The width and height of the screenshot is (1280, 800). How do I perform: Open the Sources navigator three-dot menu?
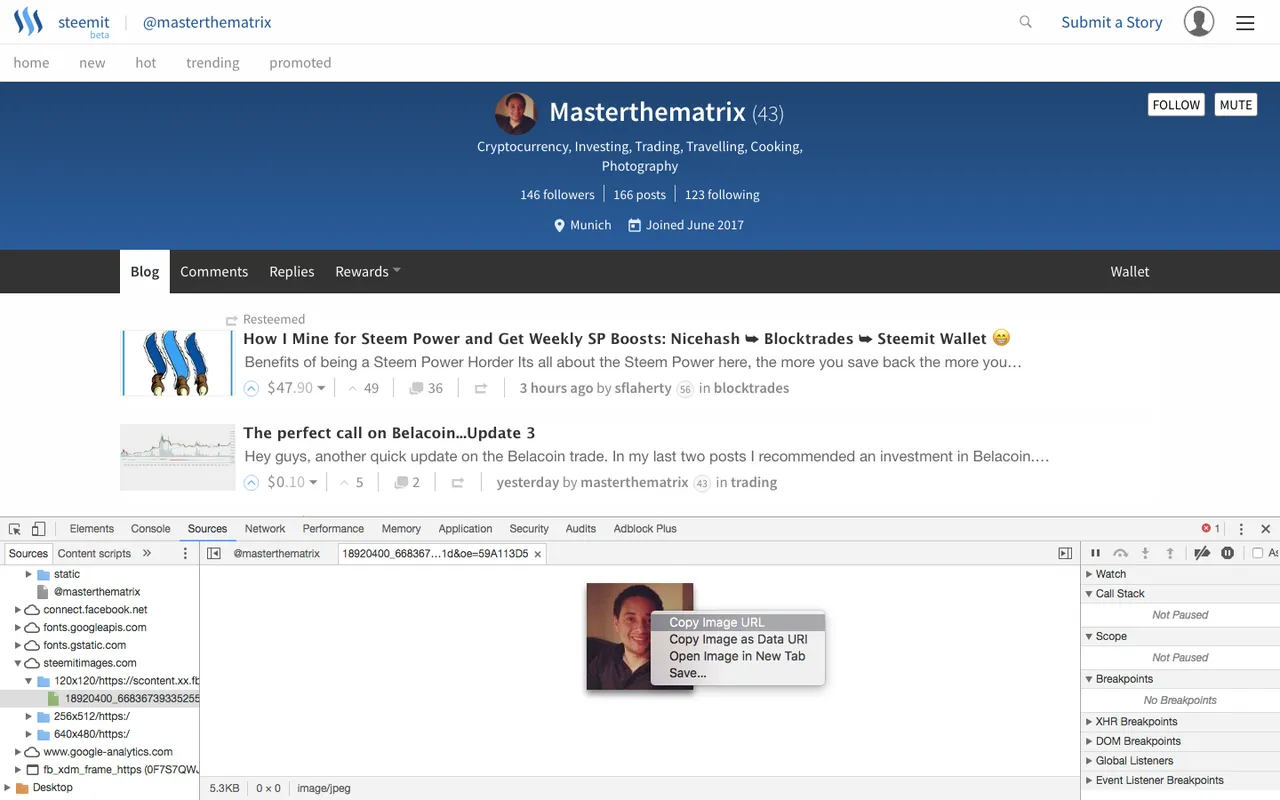(185, 553)
